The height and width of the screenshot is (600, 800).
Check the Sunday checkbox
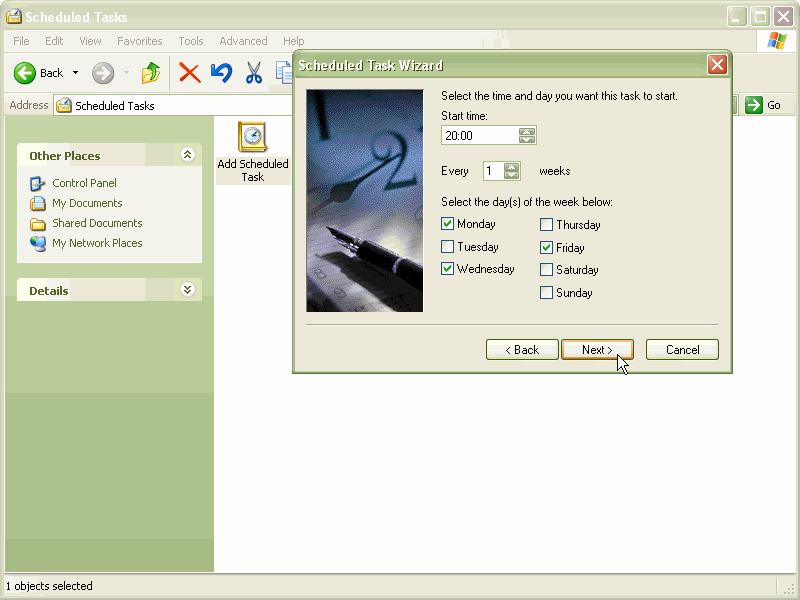pyautogui.click(x=546, y=292)
